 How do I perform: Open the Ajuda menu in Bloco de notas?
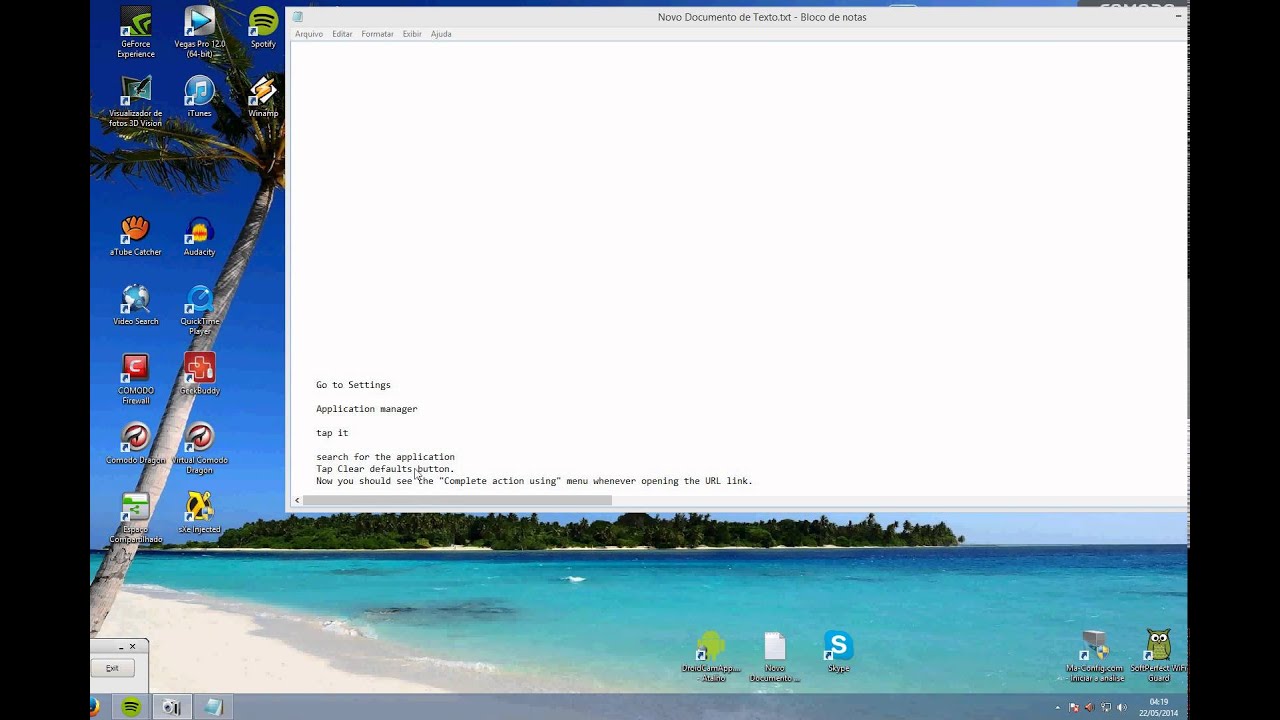(x=441, y=34)
